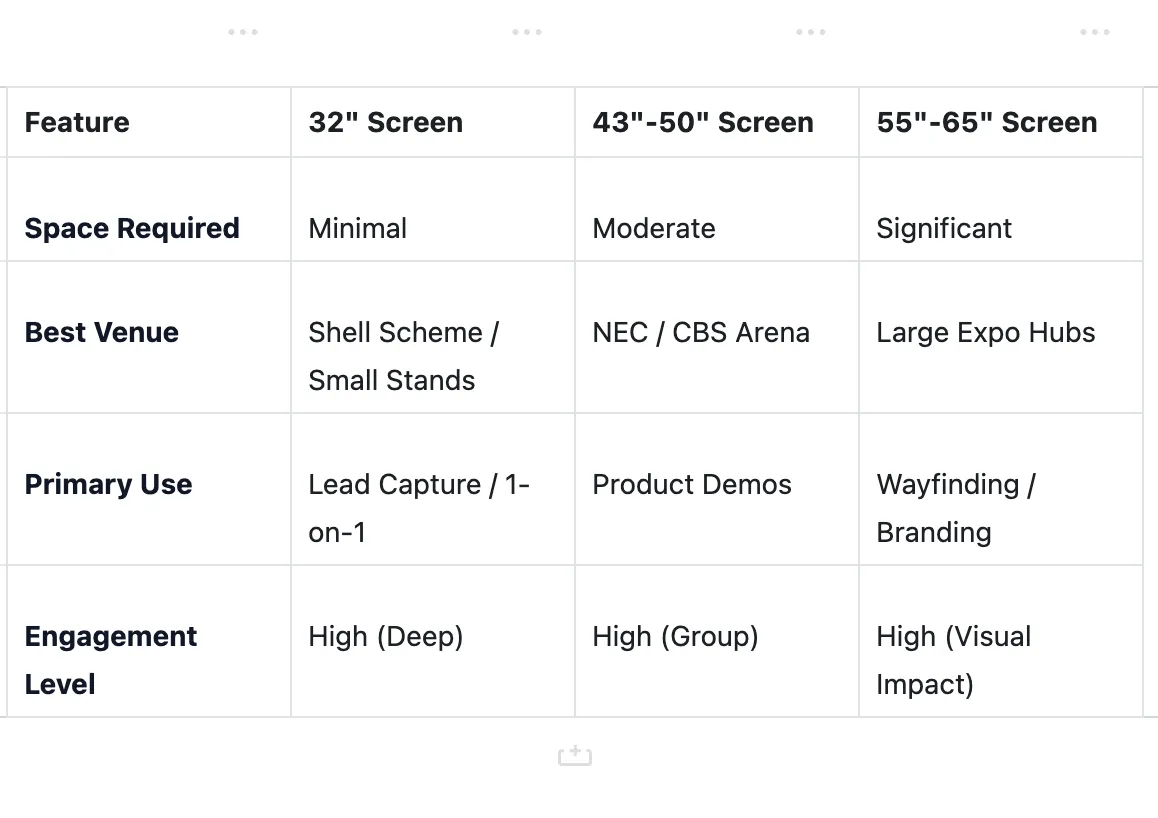Select the 43"-50" Screen header cell
This screenshot has height=818, width=1158.
(x=703, y=123)
